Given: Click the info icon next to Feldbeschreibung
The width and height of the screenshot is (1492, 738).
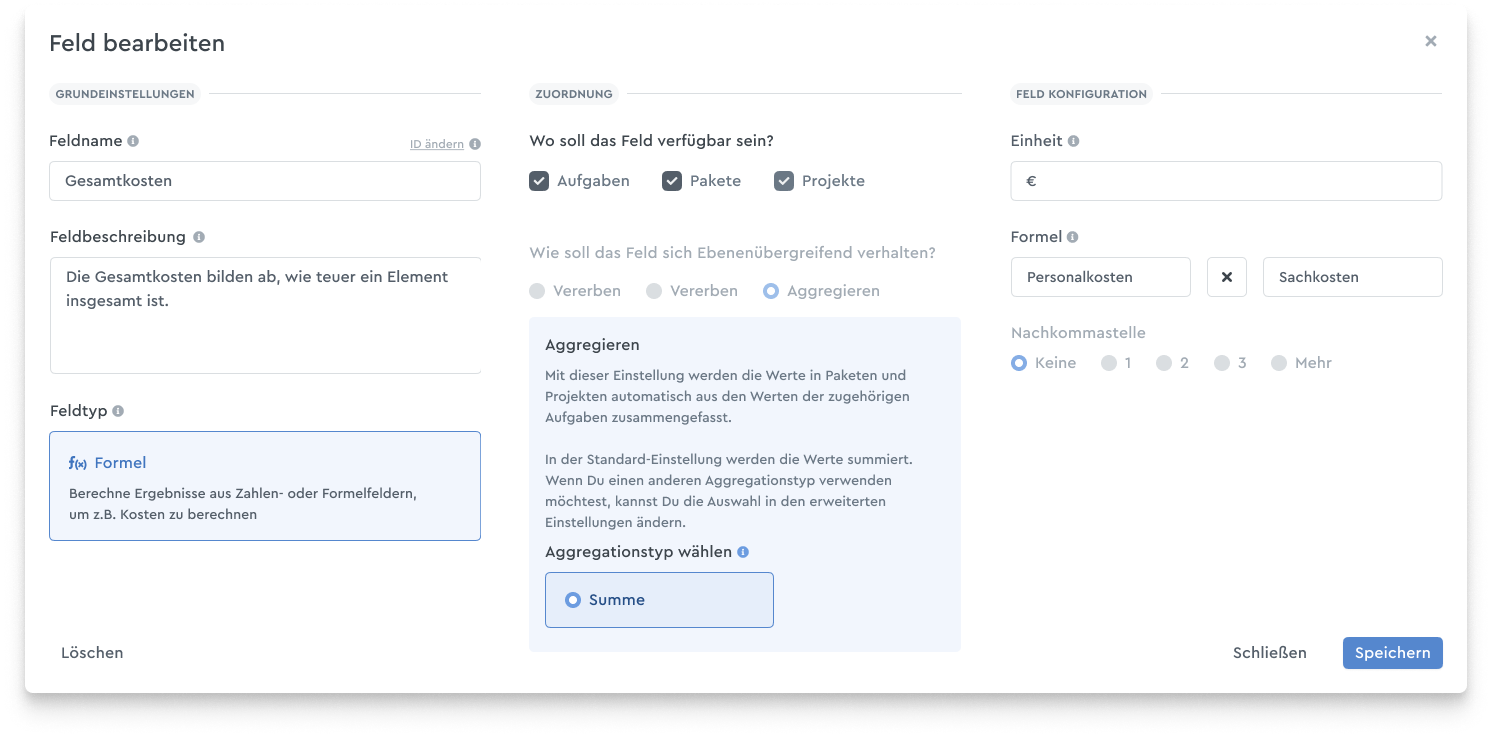Looking at the screenshot, I should [198, 237].
